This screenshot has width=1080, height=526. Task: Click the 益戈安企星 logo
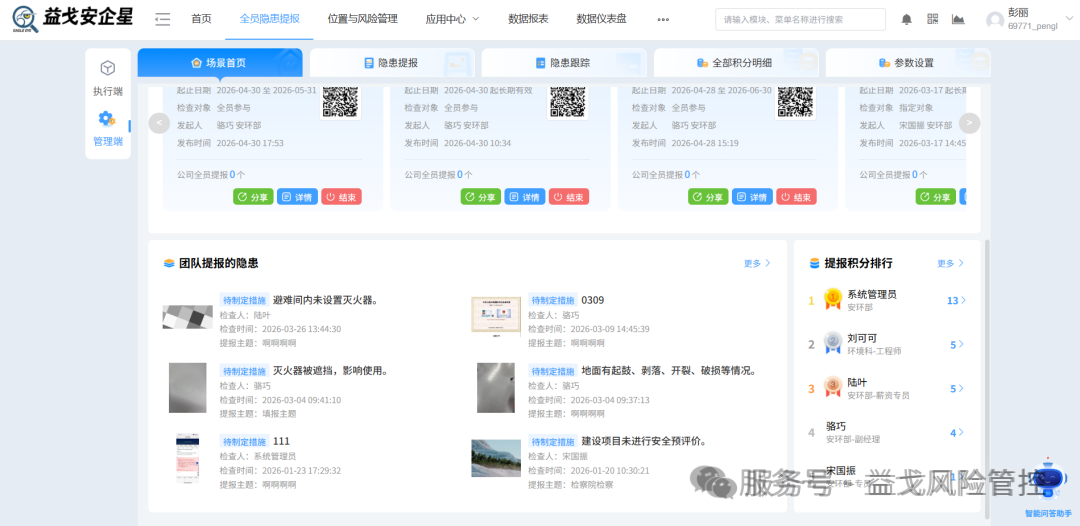(73, 19)
